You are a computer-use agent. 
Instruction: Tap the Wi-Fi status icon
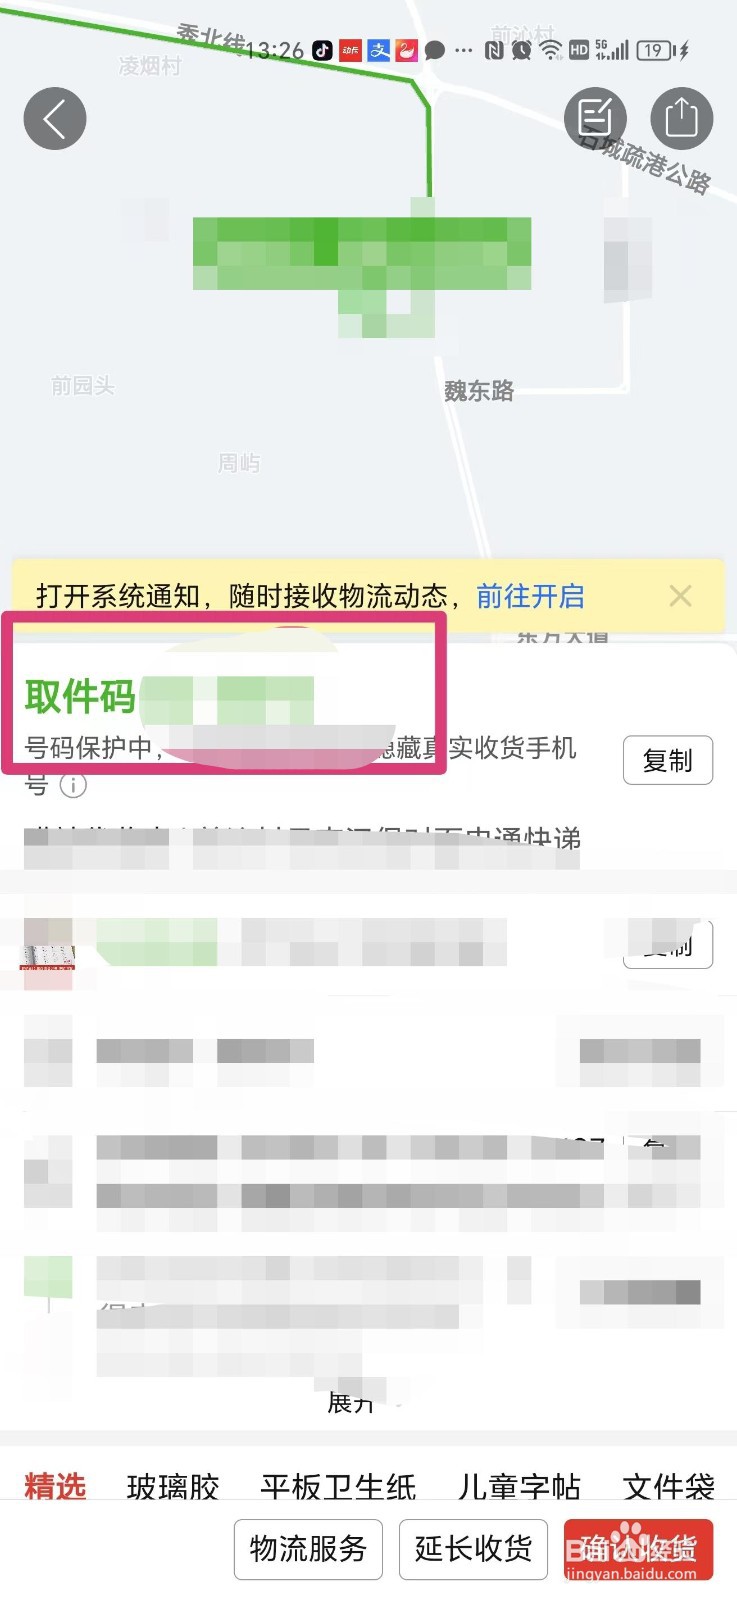(550, 50)
